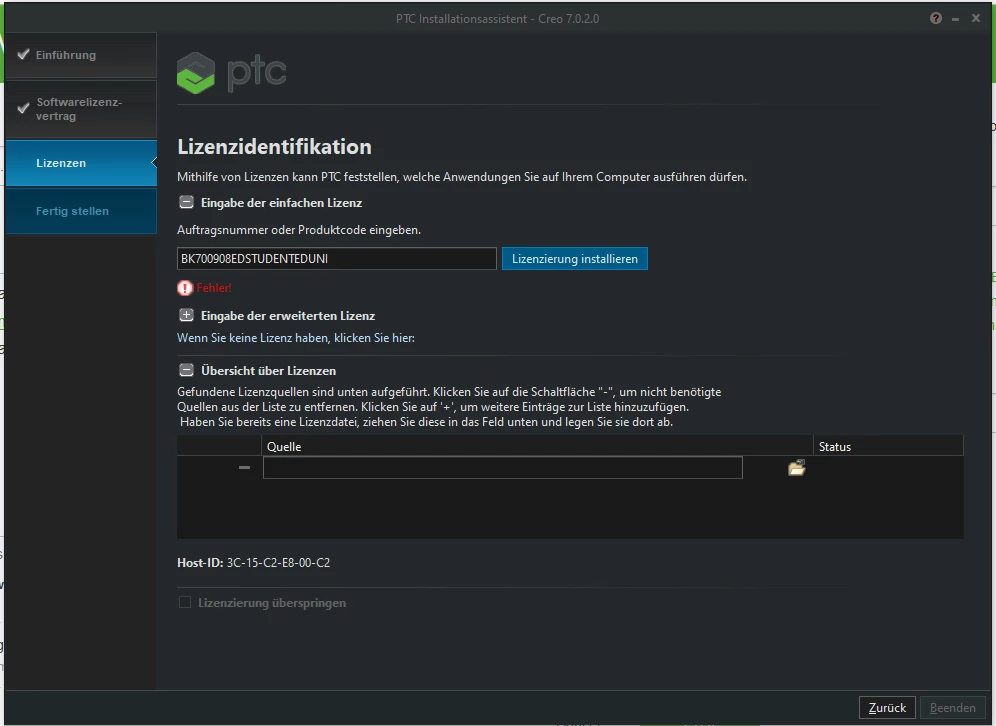This screenshot has height=726, width=996.
Task: Focus the Quelle license source field
Action: [502, 467]
